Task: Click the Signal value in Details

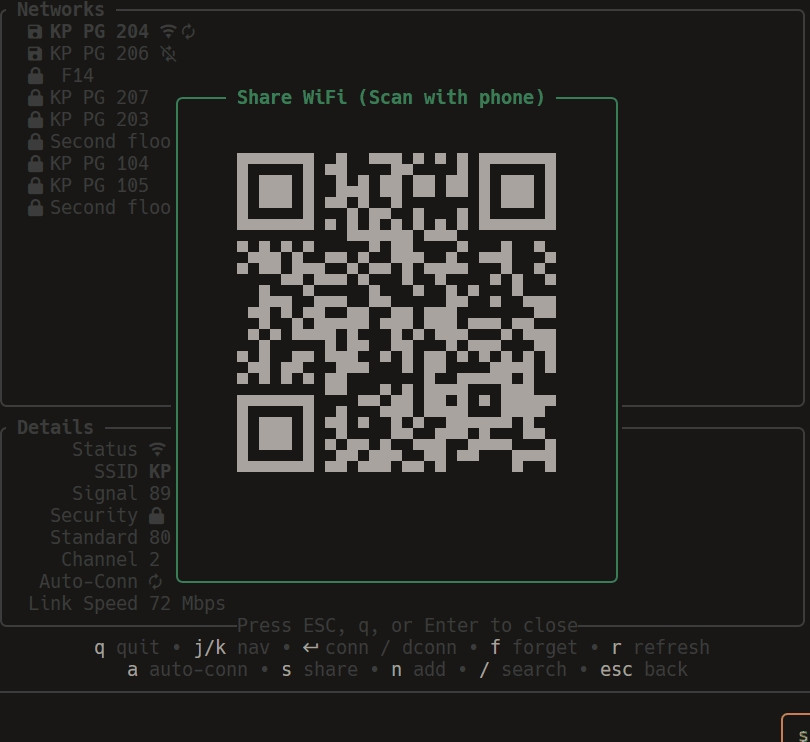Action: coord(160,493)
